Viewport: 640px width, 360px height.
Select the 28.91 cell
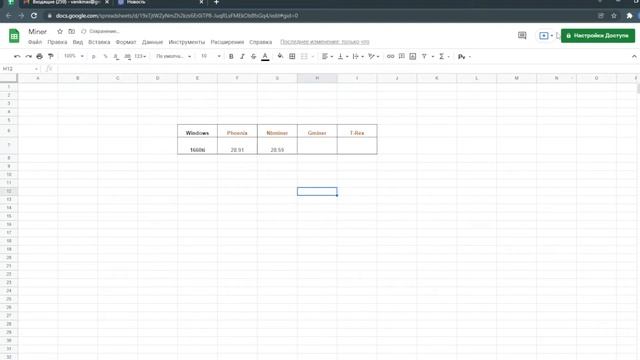click(x=237, y=146)
